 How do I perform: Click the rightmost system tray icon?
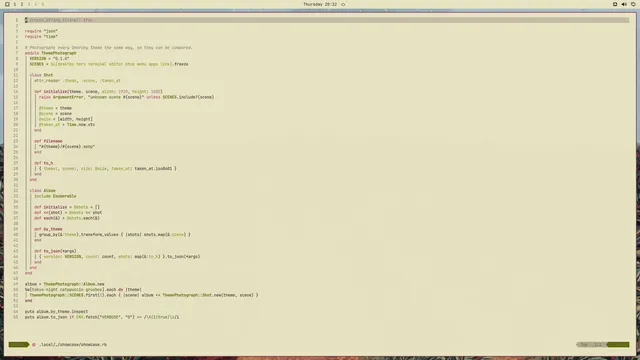point(633,4)
